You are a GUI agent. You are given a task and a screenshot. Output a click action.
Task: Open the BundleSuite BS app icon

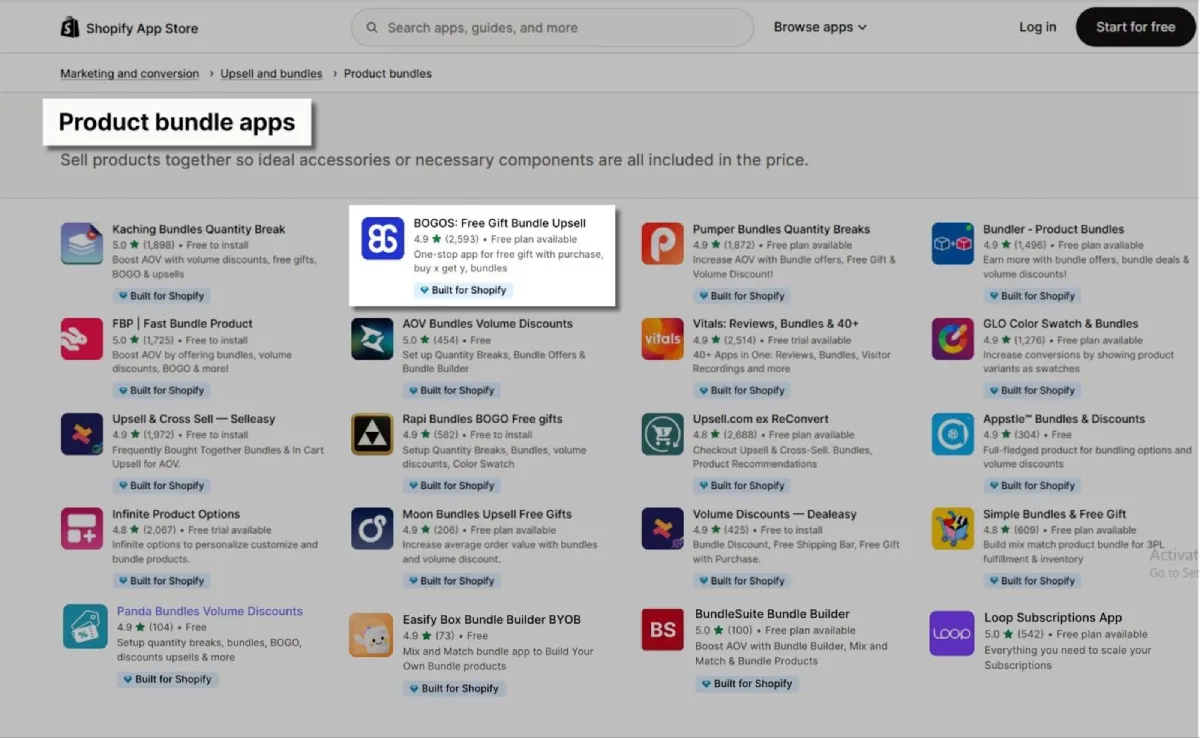pos(662,630)
